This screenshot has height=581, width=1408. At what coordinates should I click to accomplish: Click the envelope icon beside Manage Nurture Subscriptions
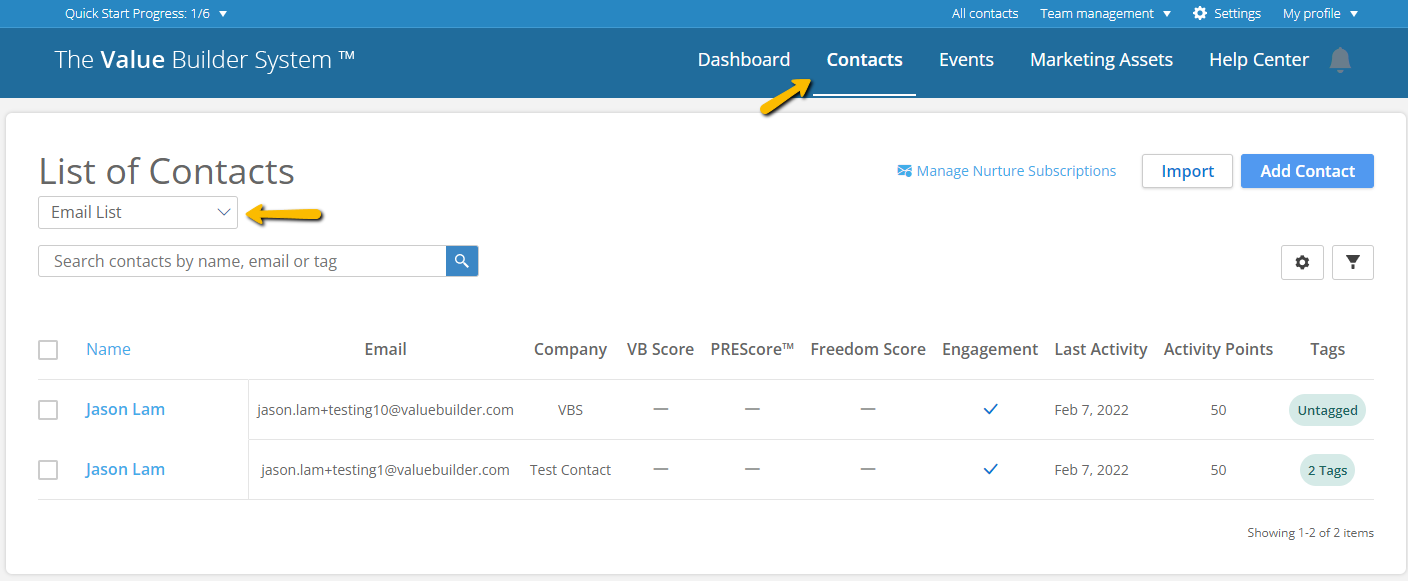pos(904,171)
